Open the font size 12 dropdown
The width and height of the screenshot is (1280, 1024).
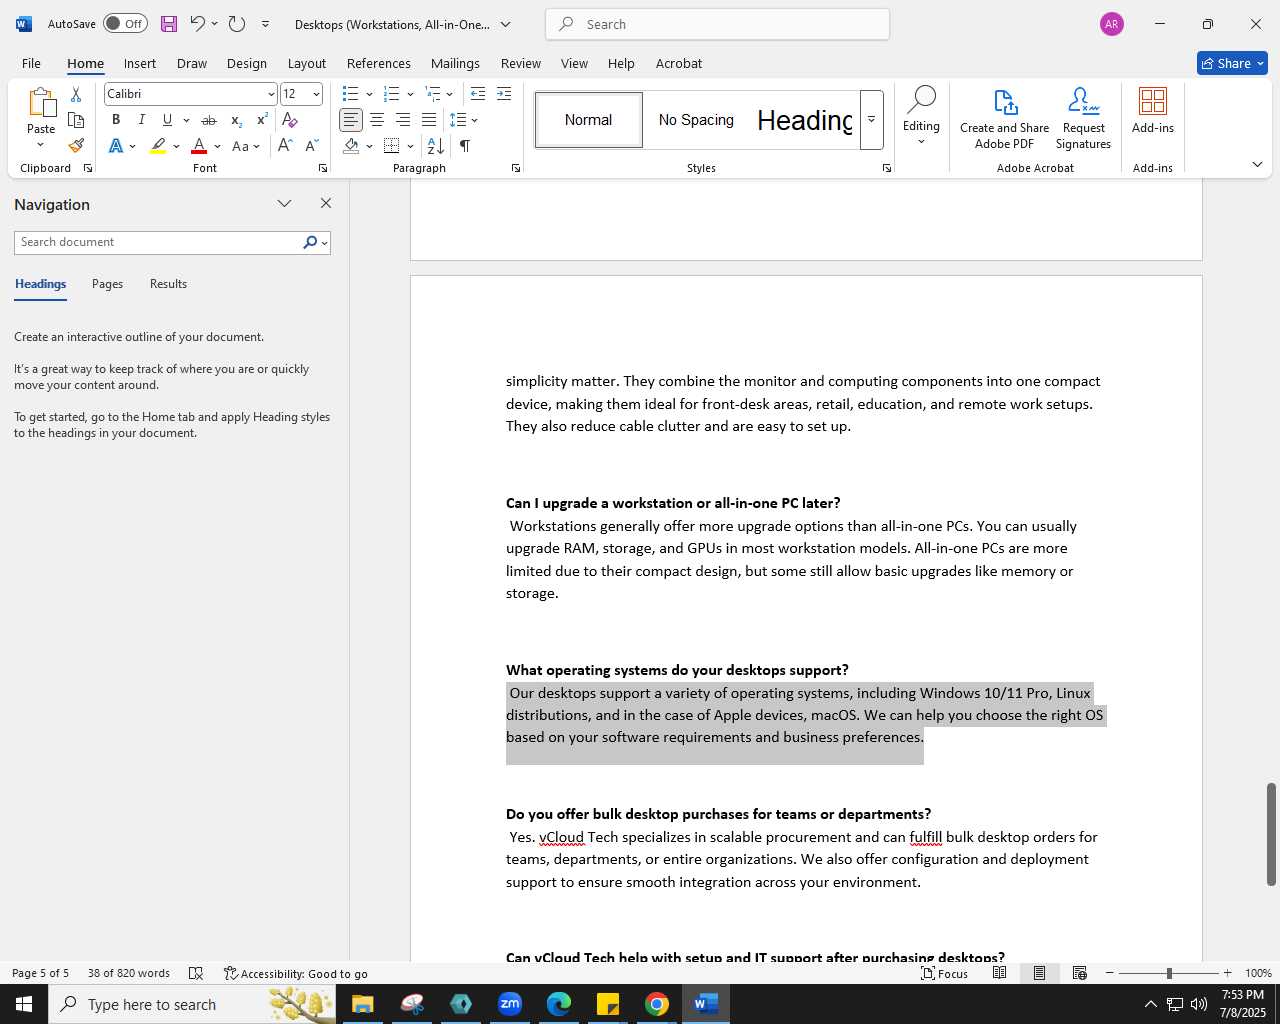pyautogui.click(x=316, y=94)
